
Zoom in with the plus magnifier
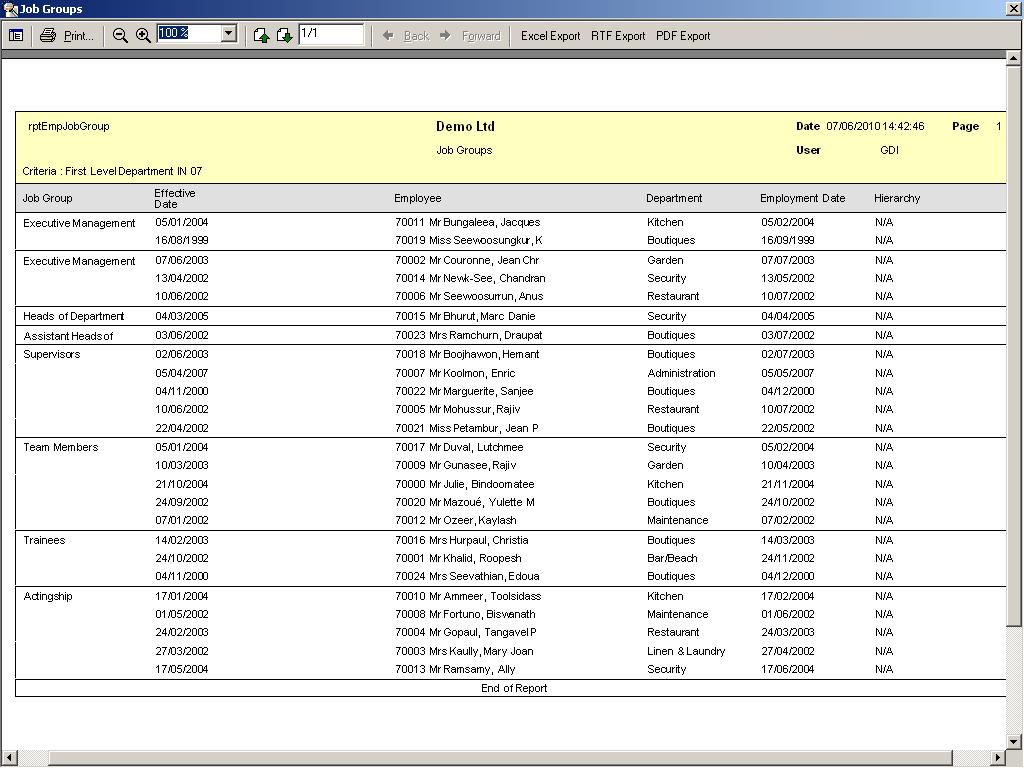[x=143, y=35]
